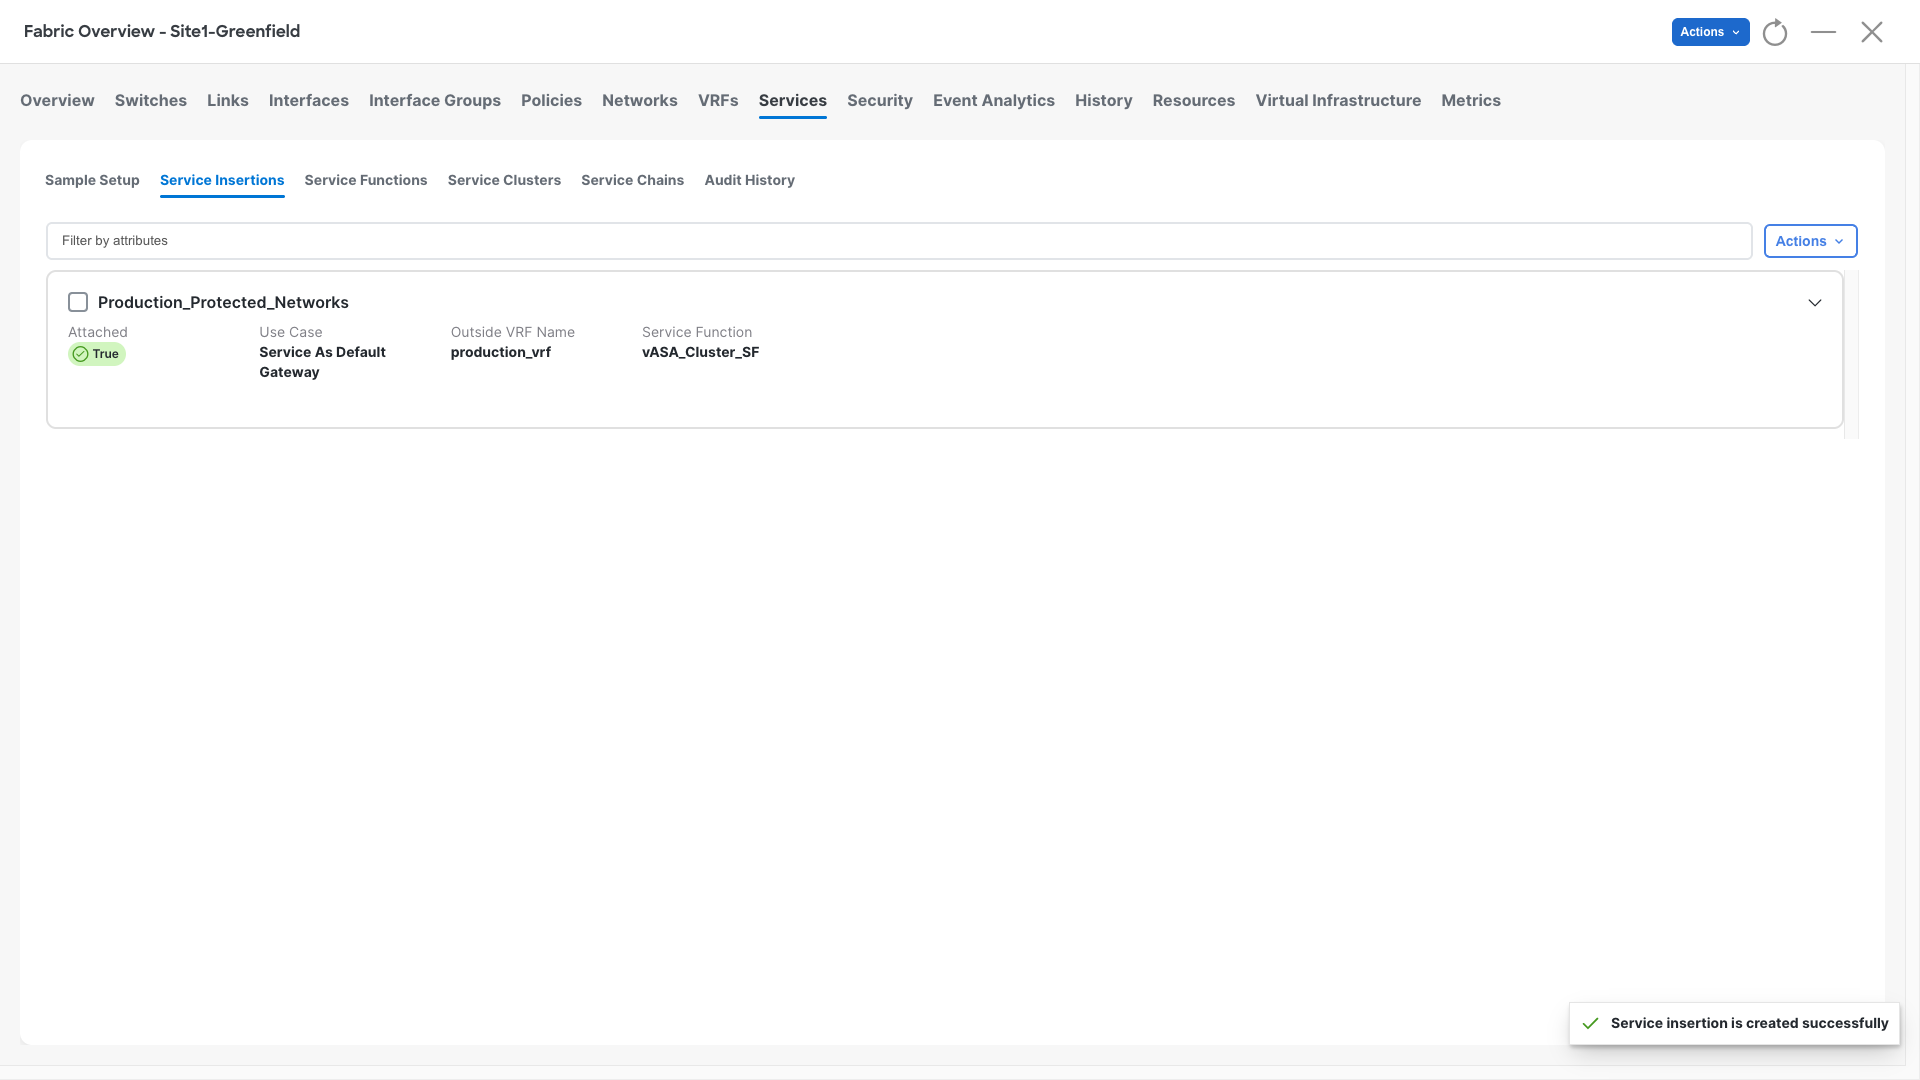Click the Filter by attributes field
Viewport: 1920px width, 1080px height.
[899, 241]
